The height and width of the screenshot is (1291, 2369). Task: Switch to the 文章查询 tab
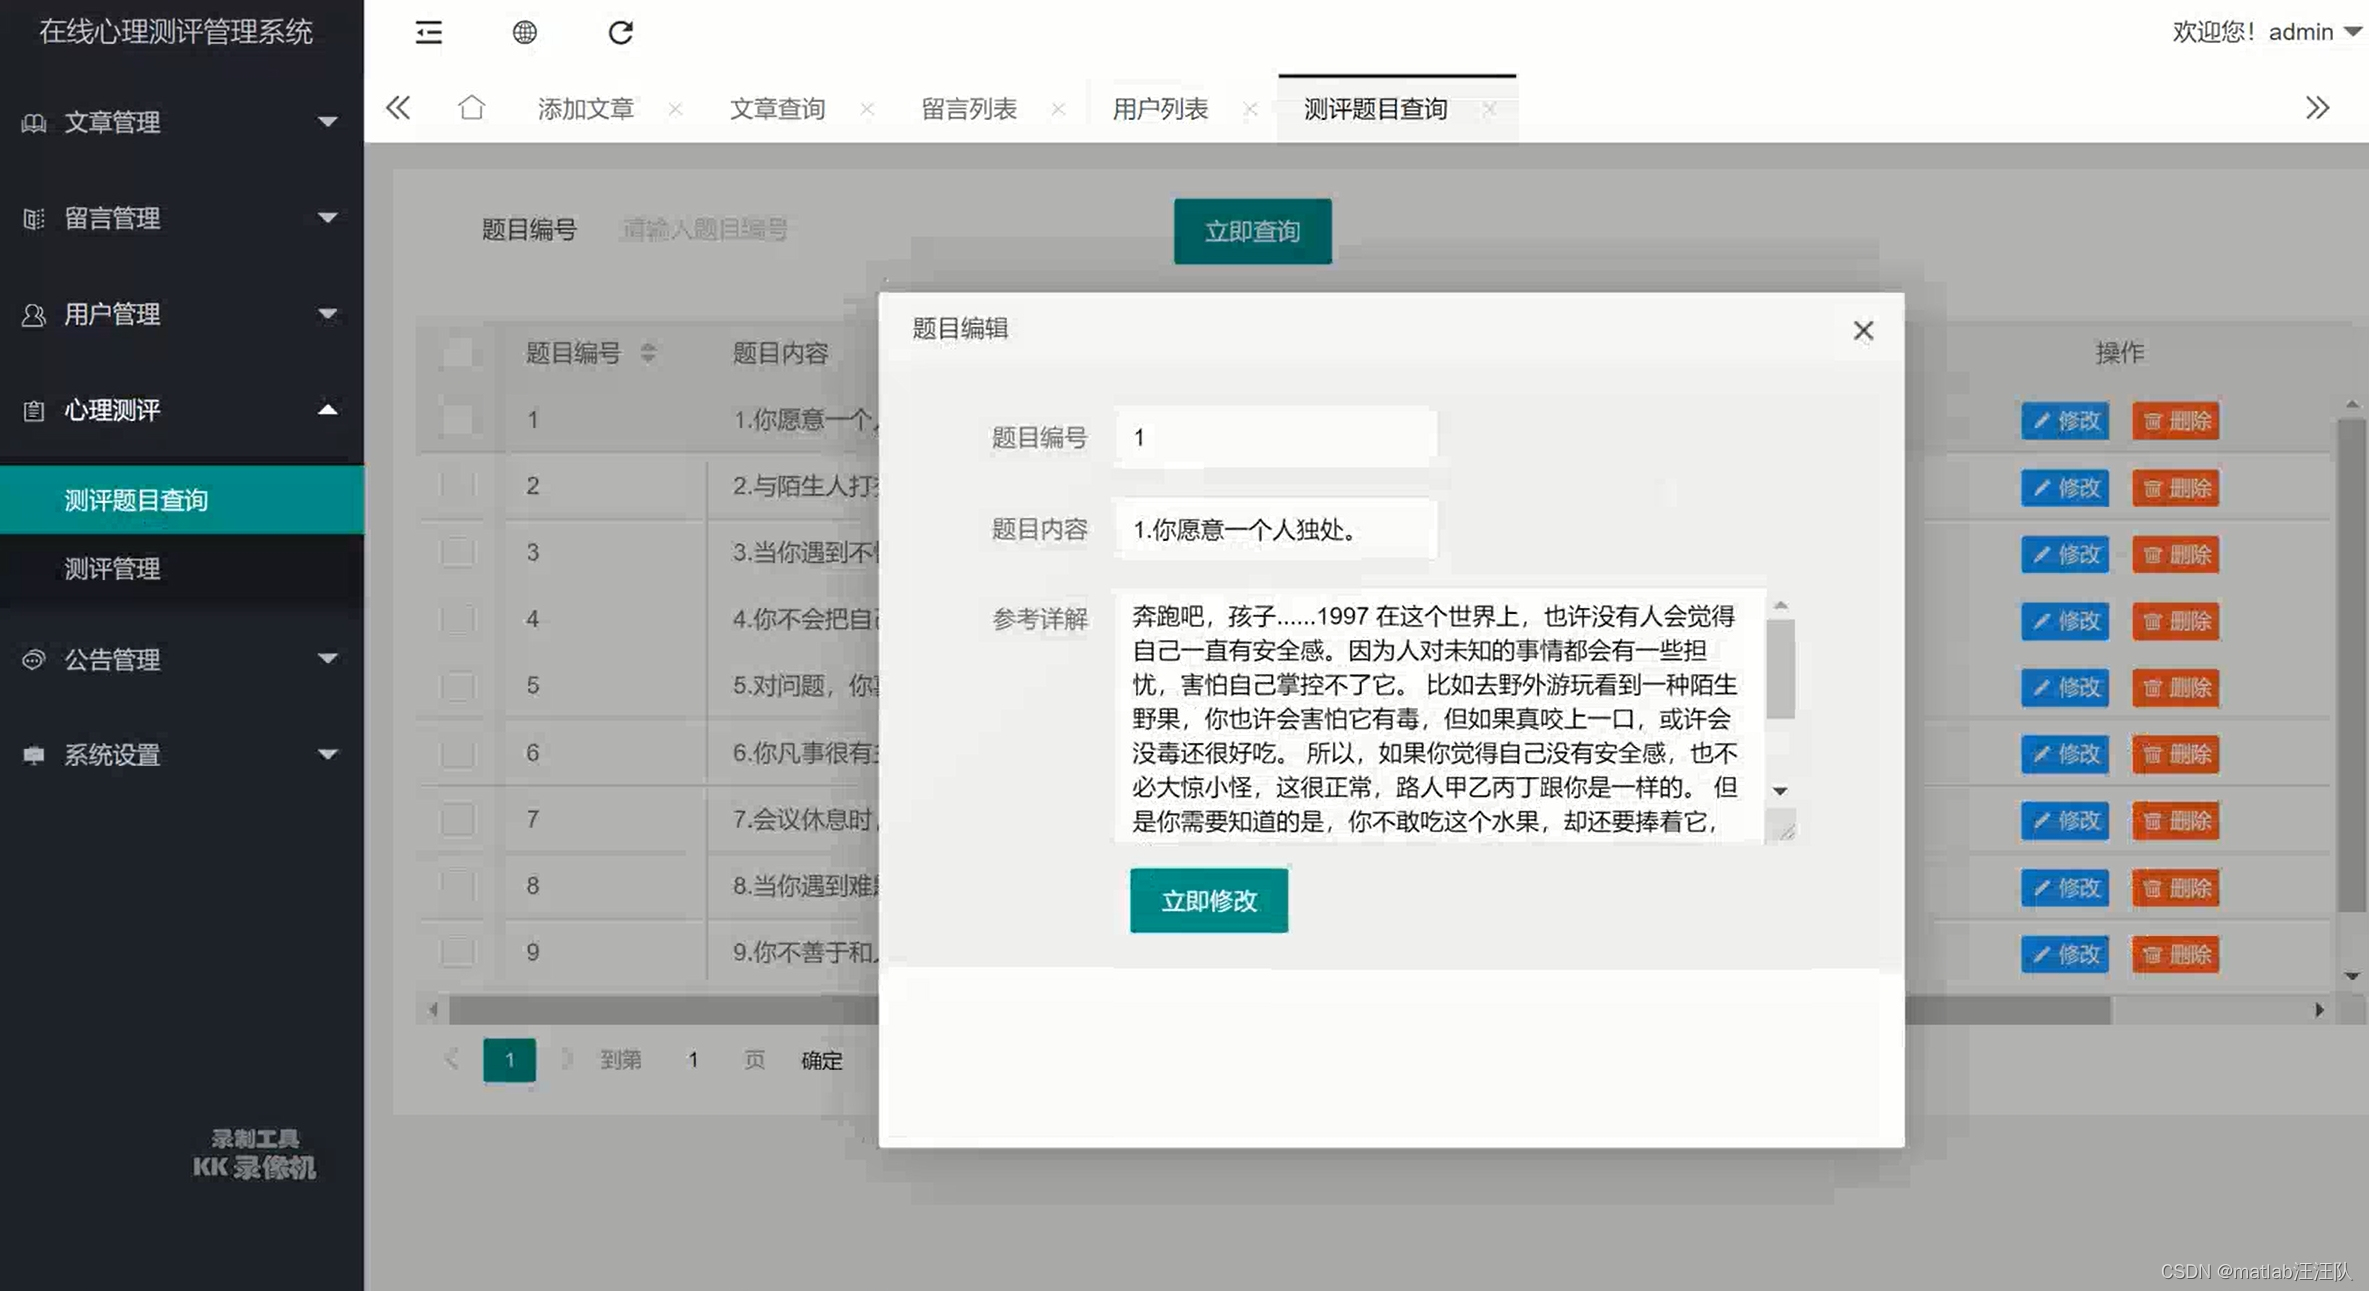[x=777, y=109]
